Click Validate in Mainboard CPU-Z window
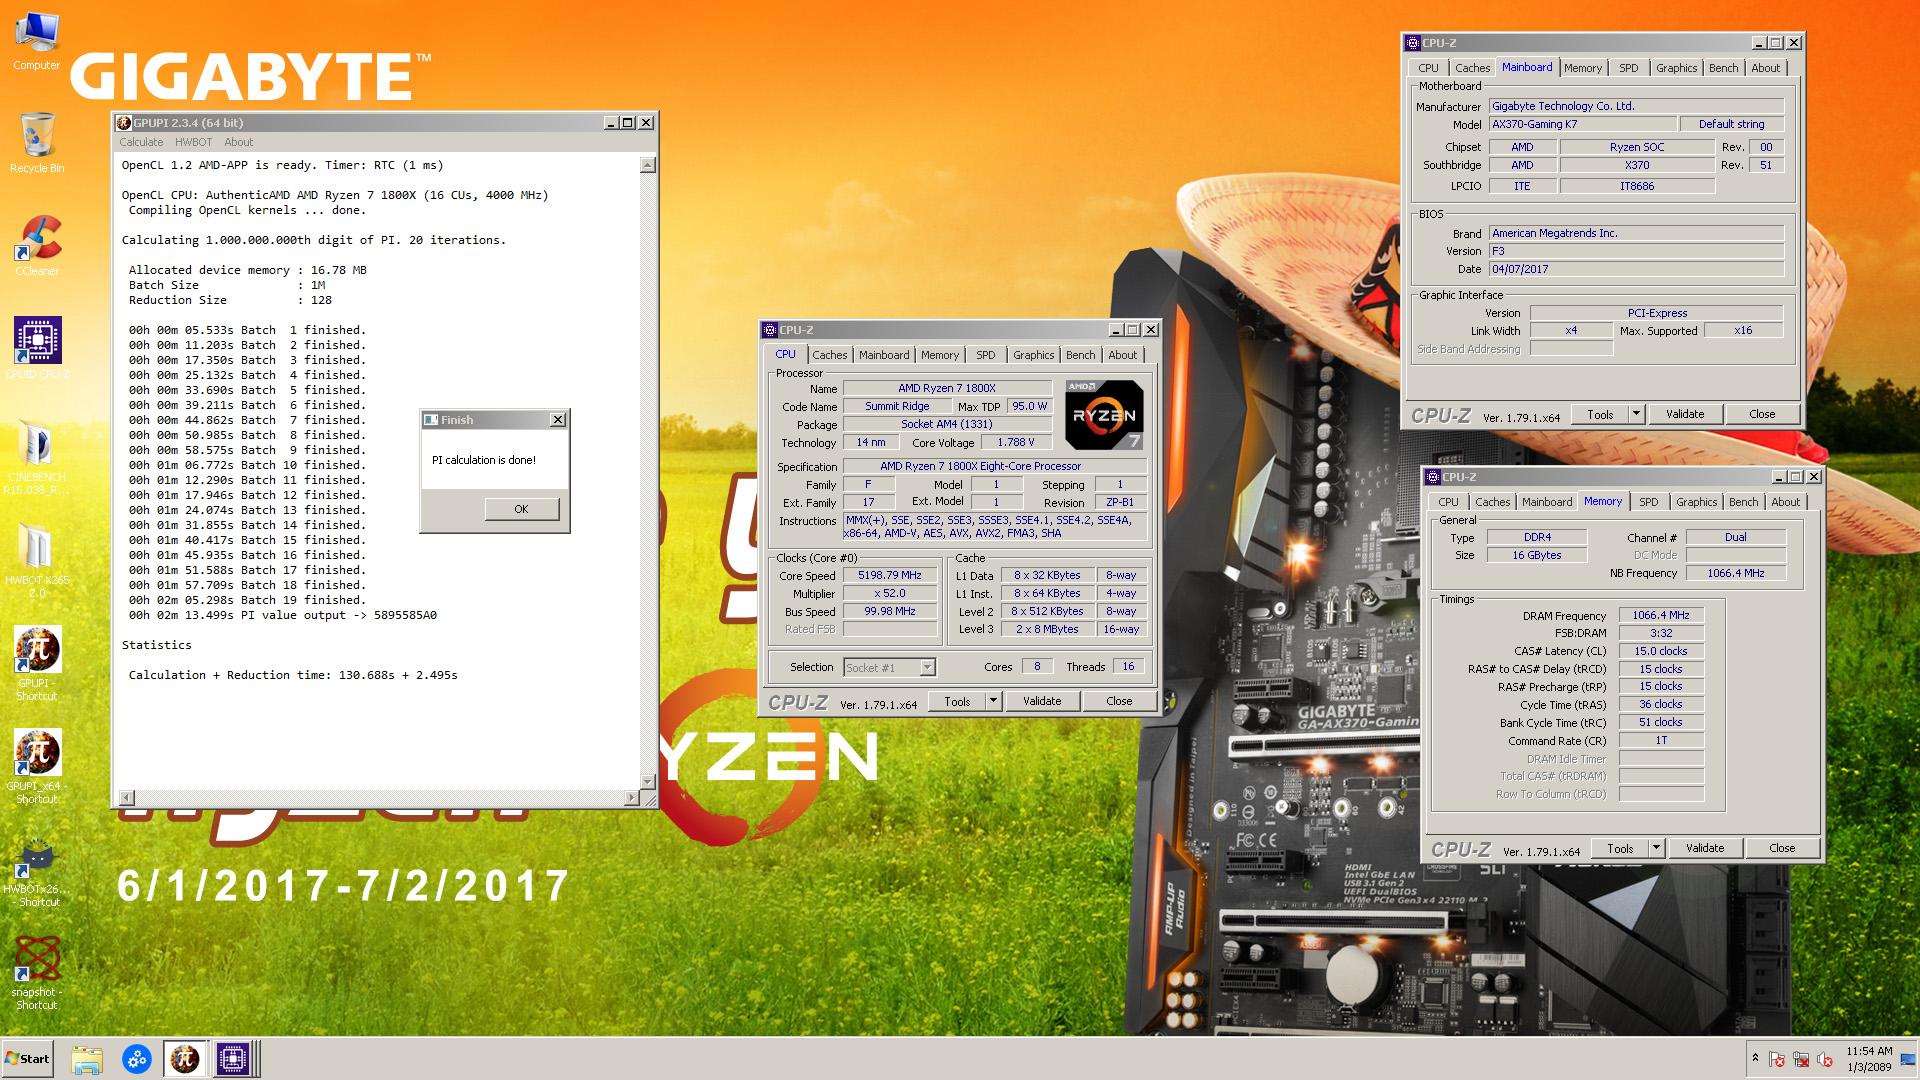This screenshot has width=1920, height=1080. tap(1685, 414)
